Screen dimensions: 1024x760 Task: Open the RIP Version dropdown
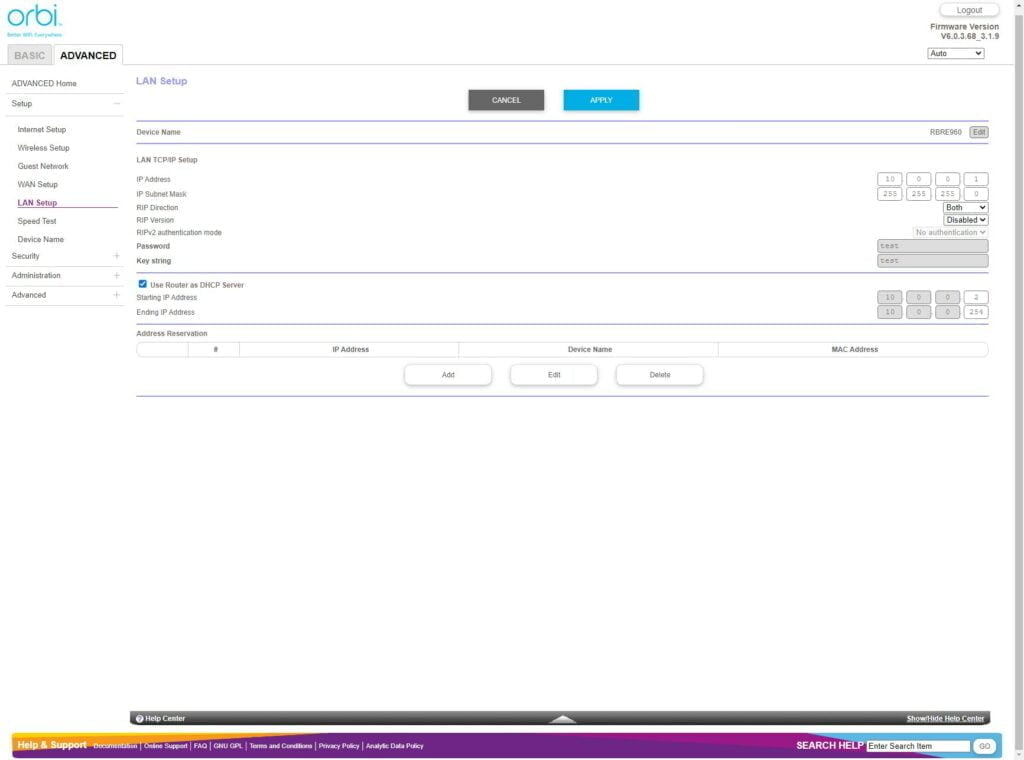(x=965, y=220)
